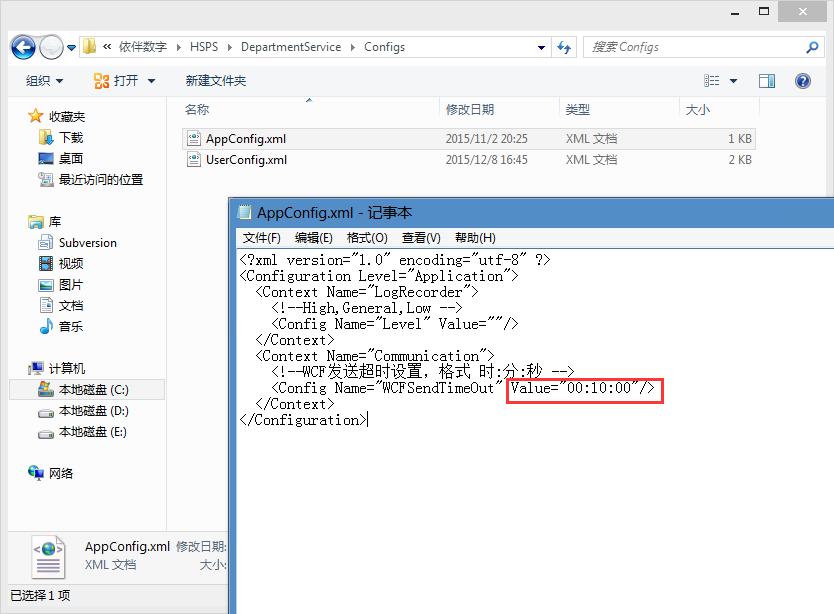Click the 新建文件夹 button
This screenshot has height=614, width=834.
click(x=215, y=81)
